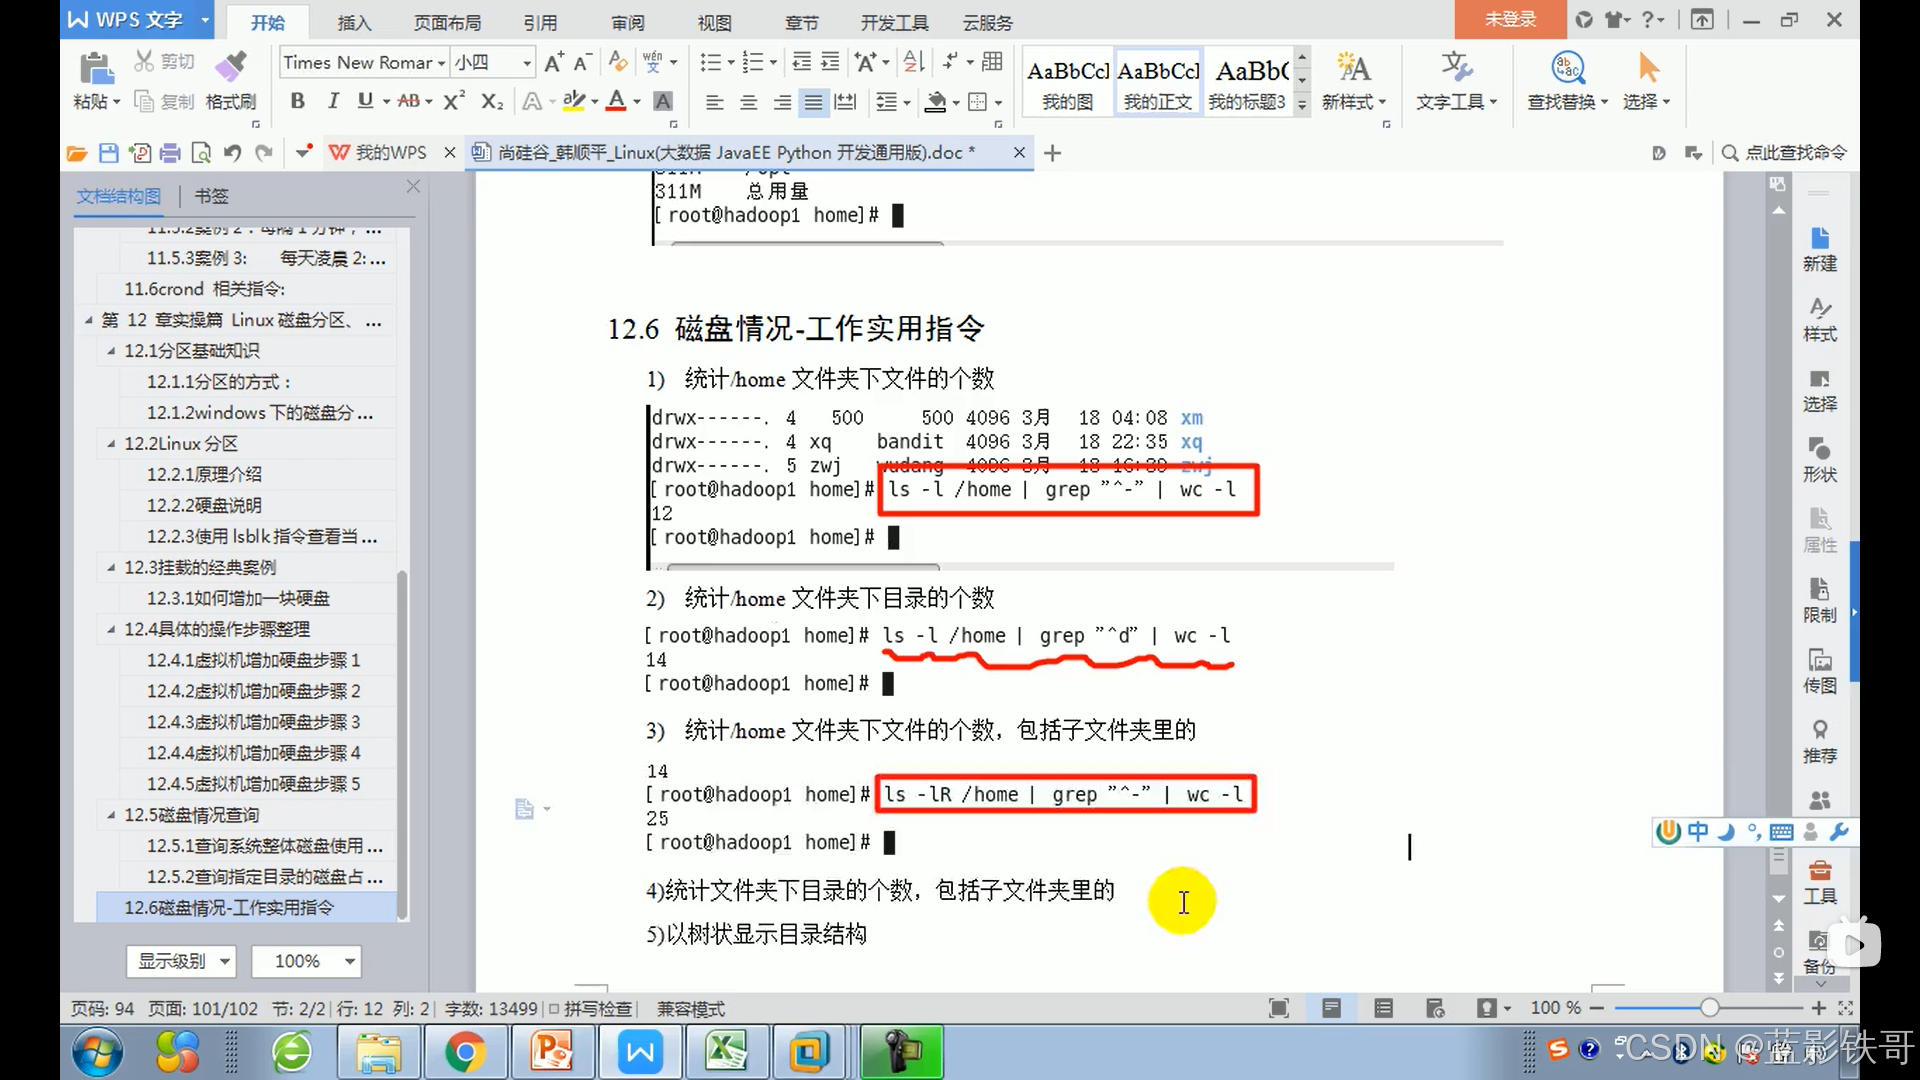Click the Justify alignment icon
This screenshot has width=1920, height=1080.
[814, 102]
